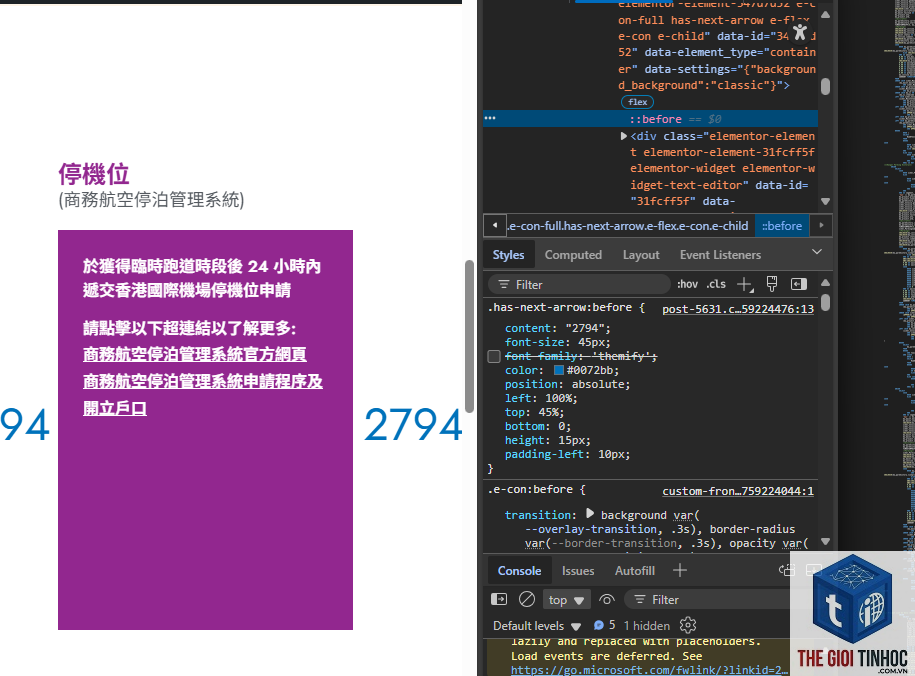The width and height of the screenshot is (915, 676).
Task: Select the ::before pseudo-element row
Action: (x=650, y=119)
